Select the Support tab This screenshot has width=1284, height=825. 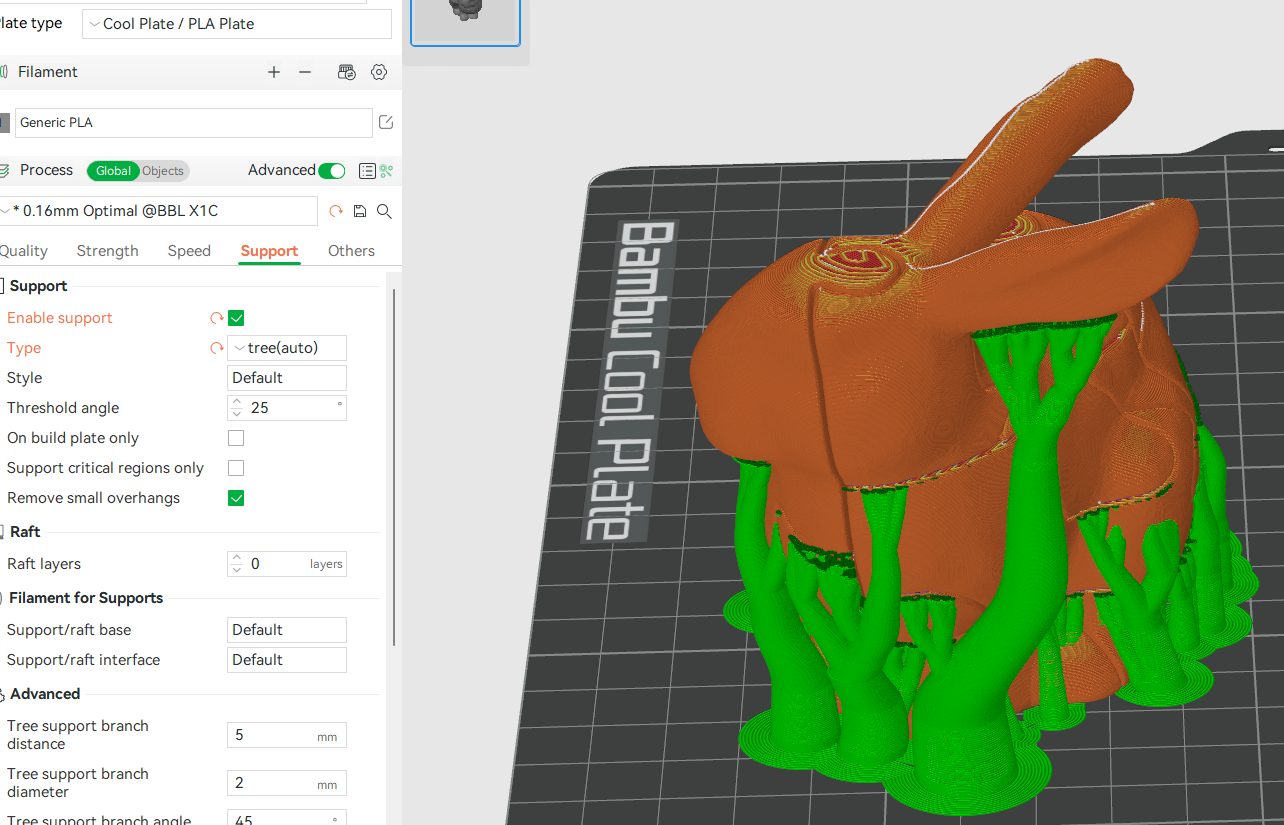tap(269, 251)
